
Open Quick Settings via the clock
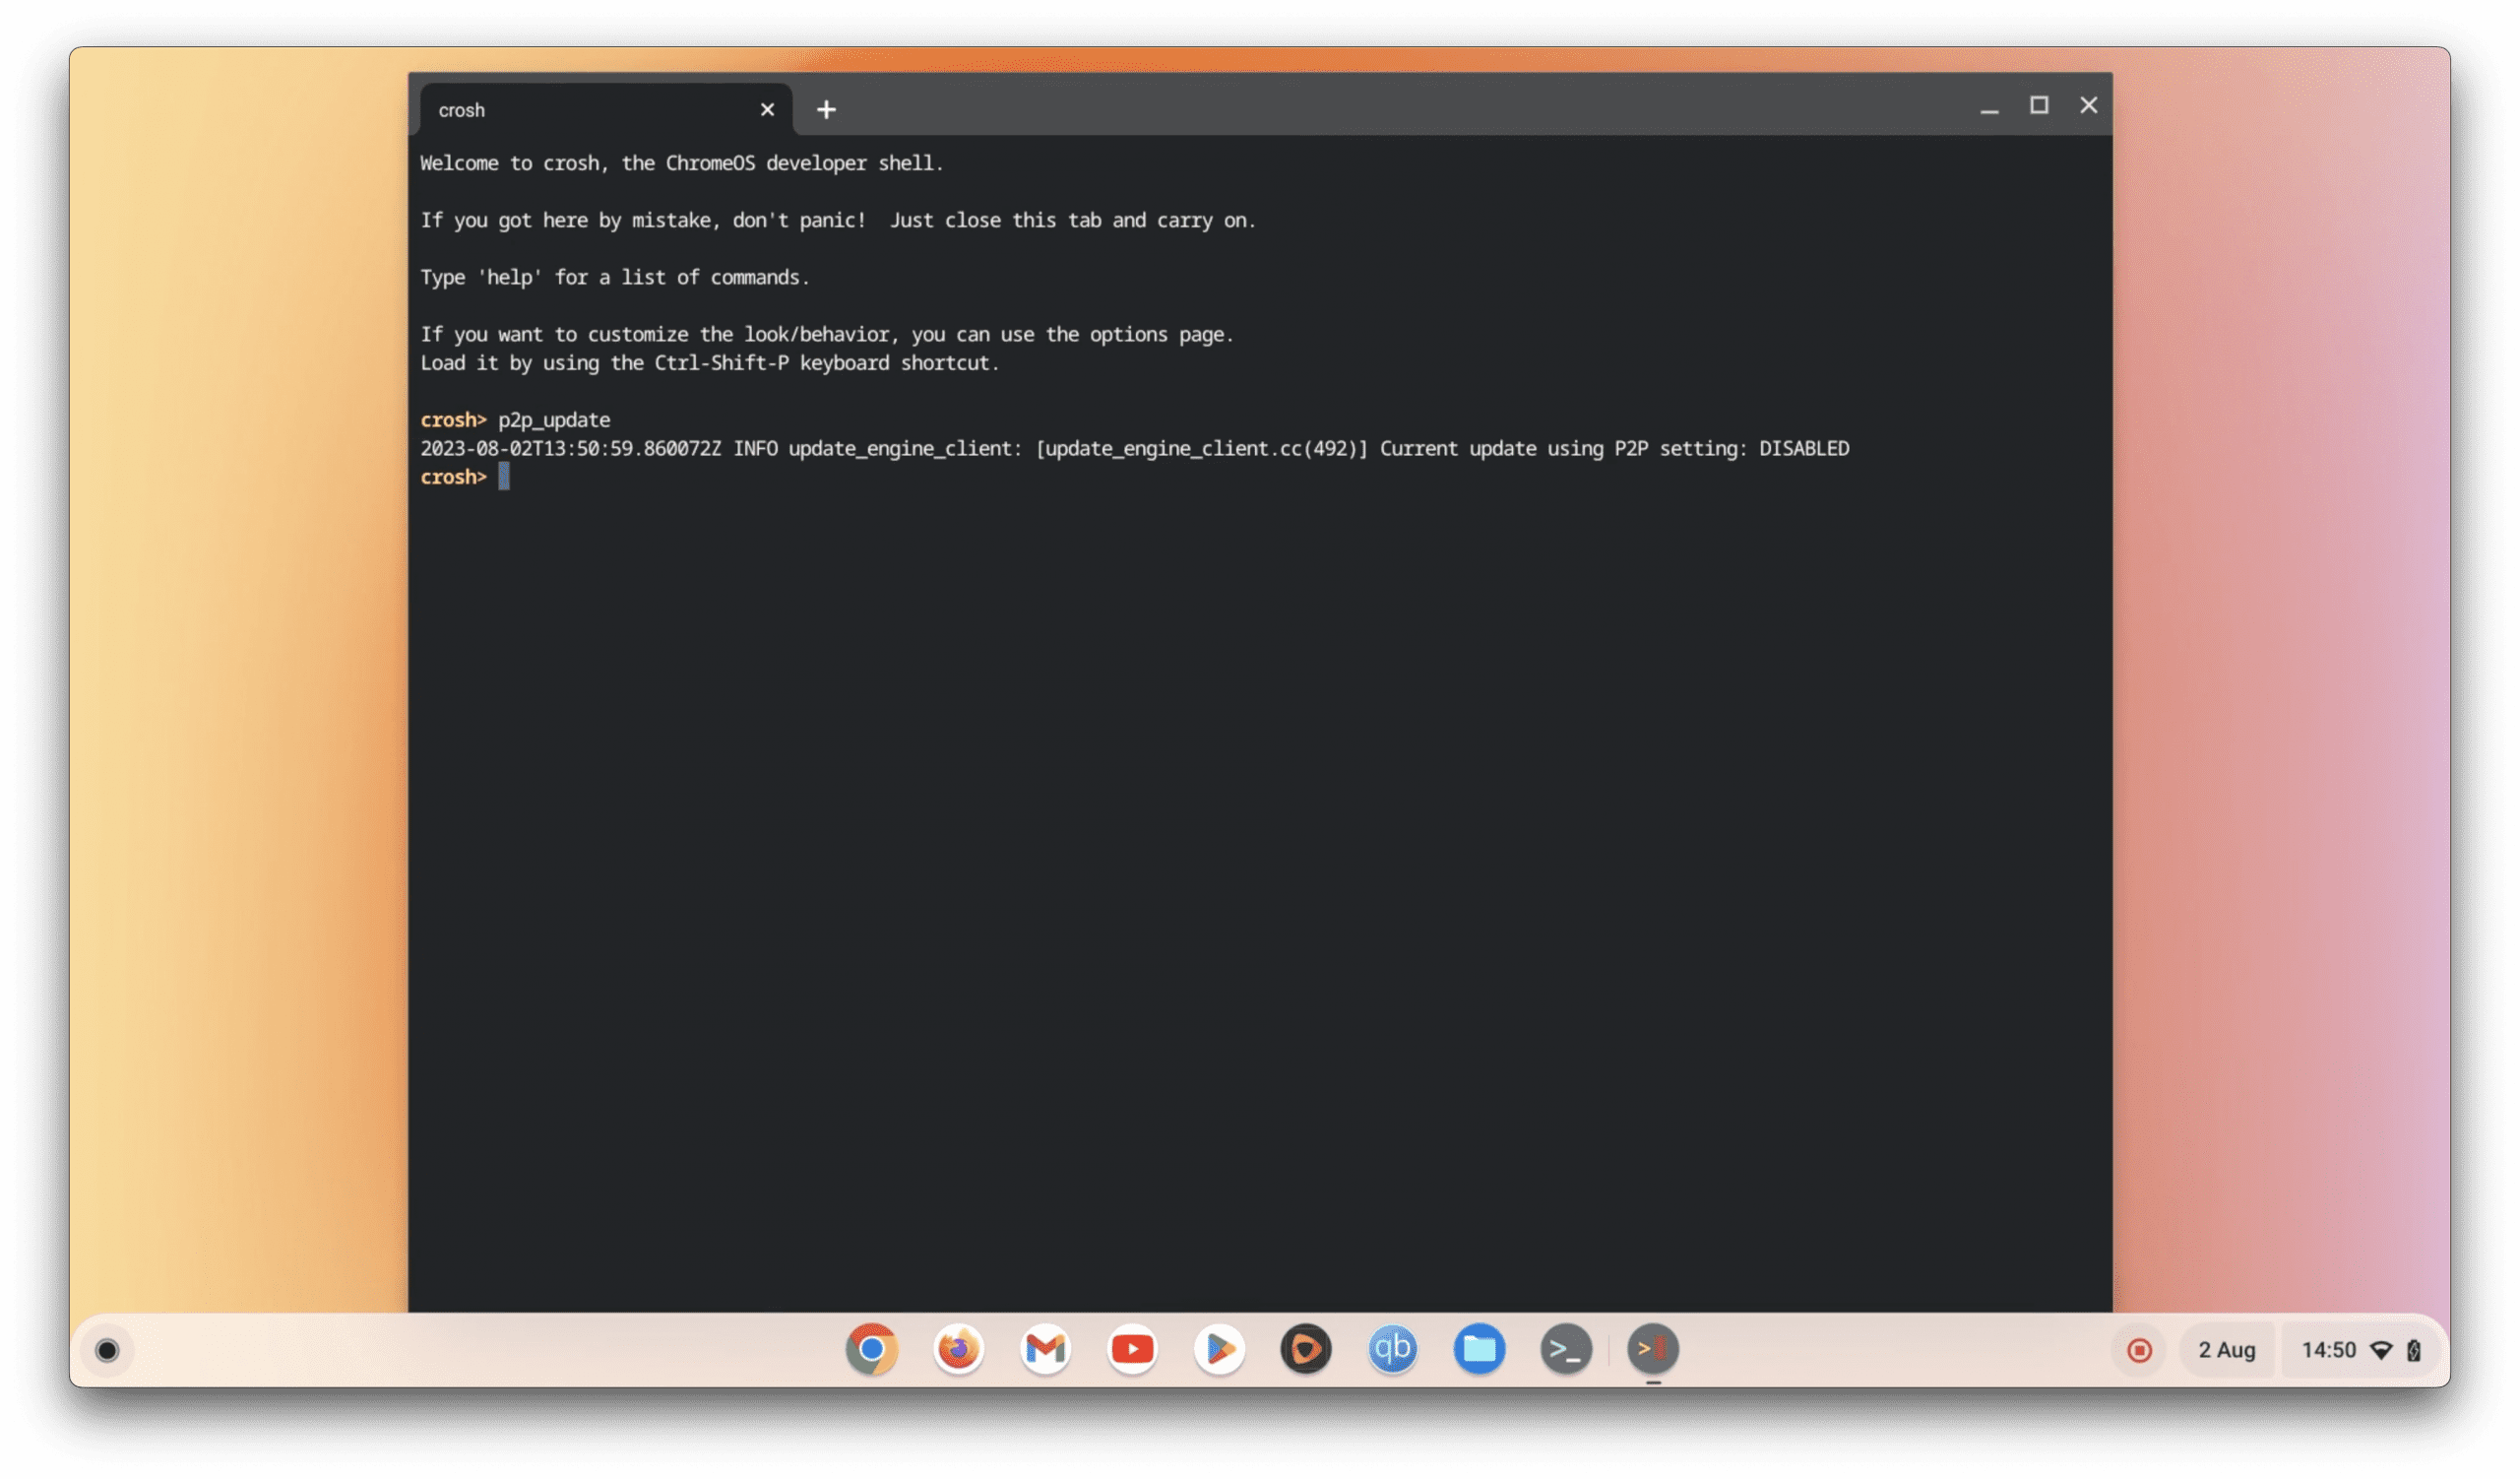2330,1350
